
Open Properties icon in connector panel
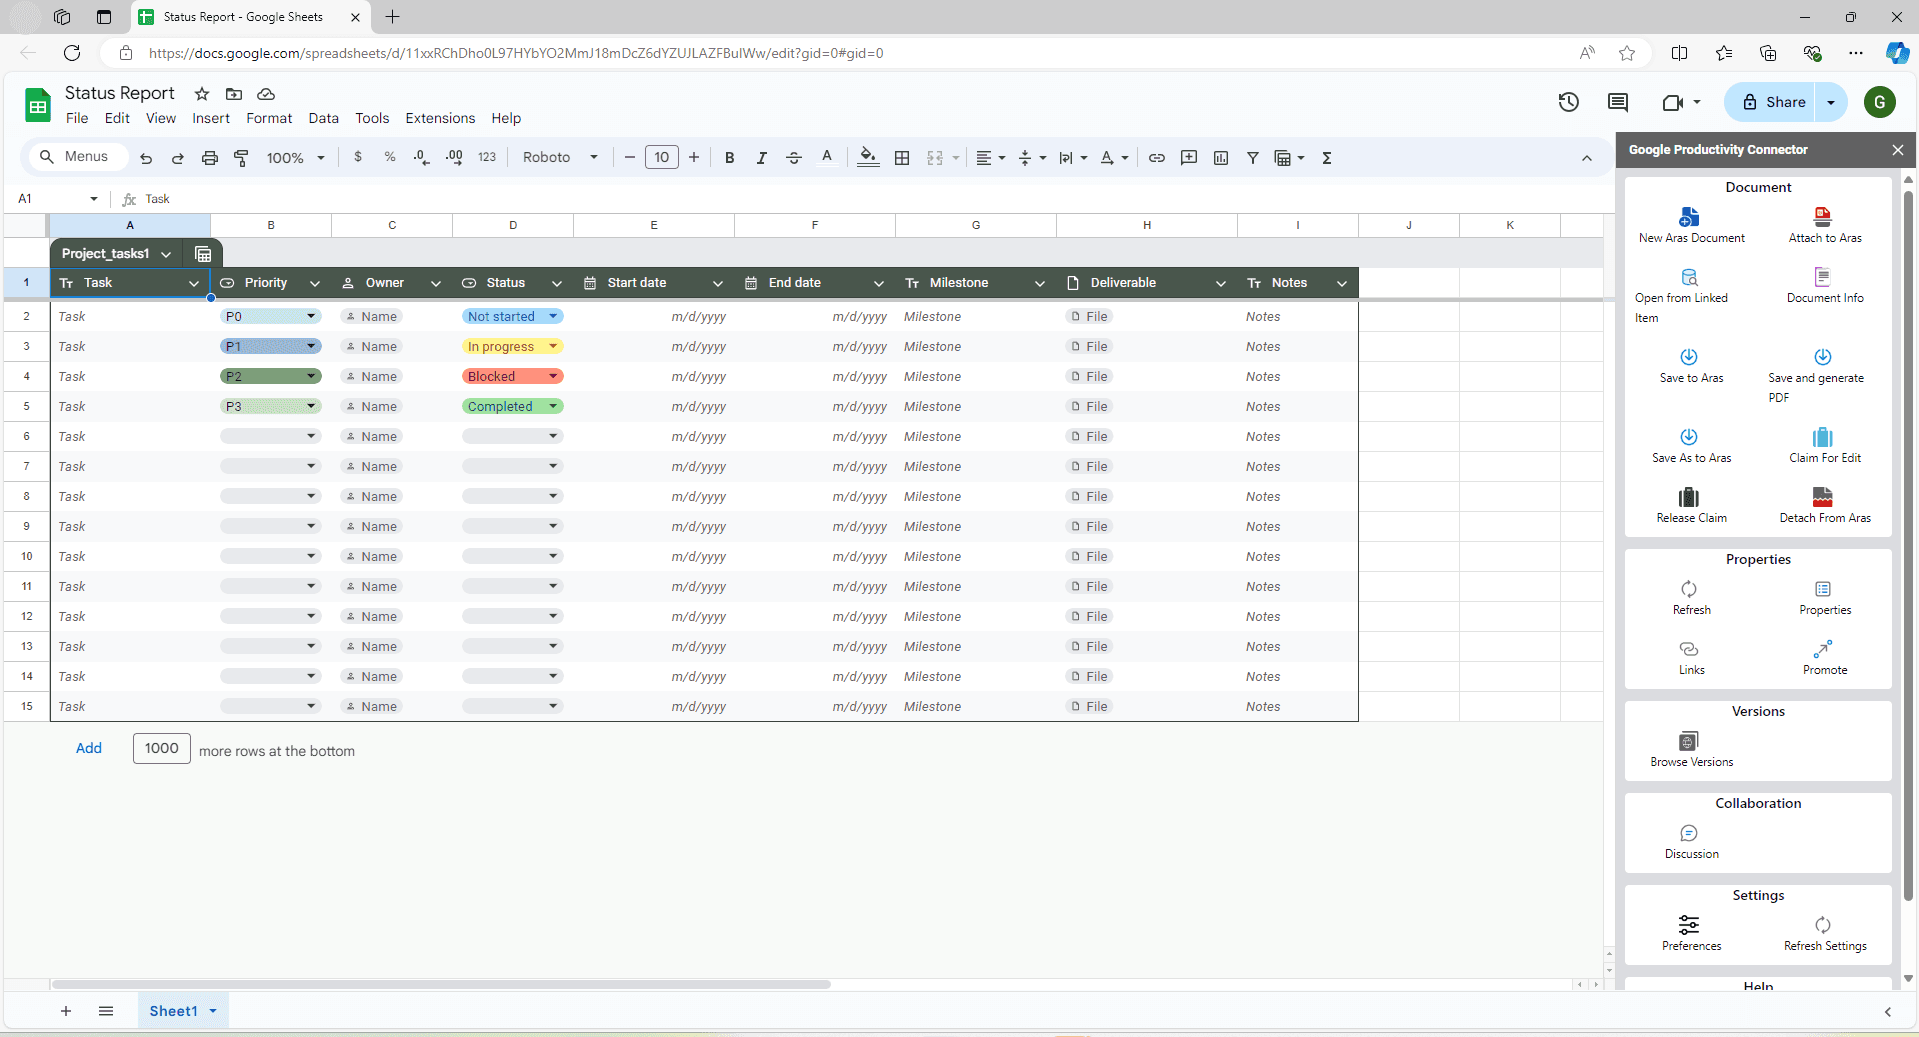click(1823, 589)
